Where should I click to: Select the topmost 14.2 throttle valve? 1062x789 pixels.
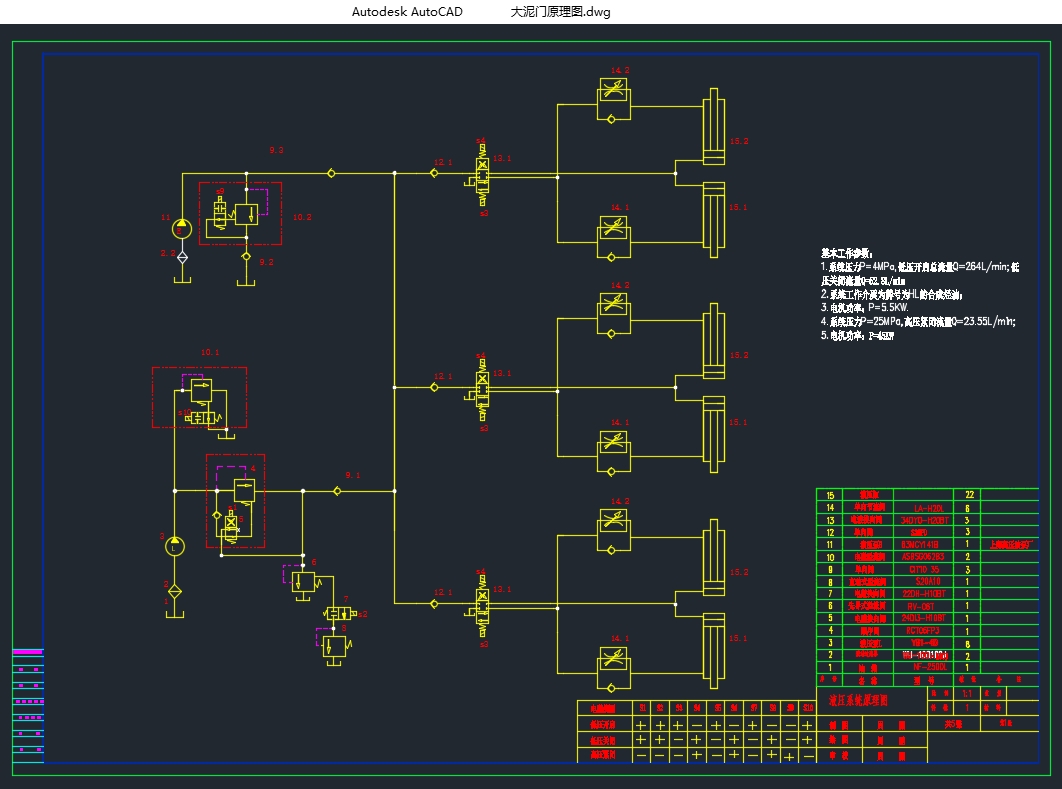(x=612, y=92)
